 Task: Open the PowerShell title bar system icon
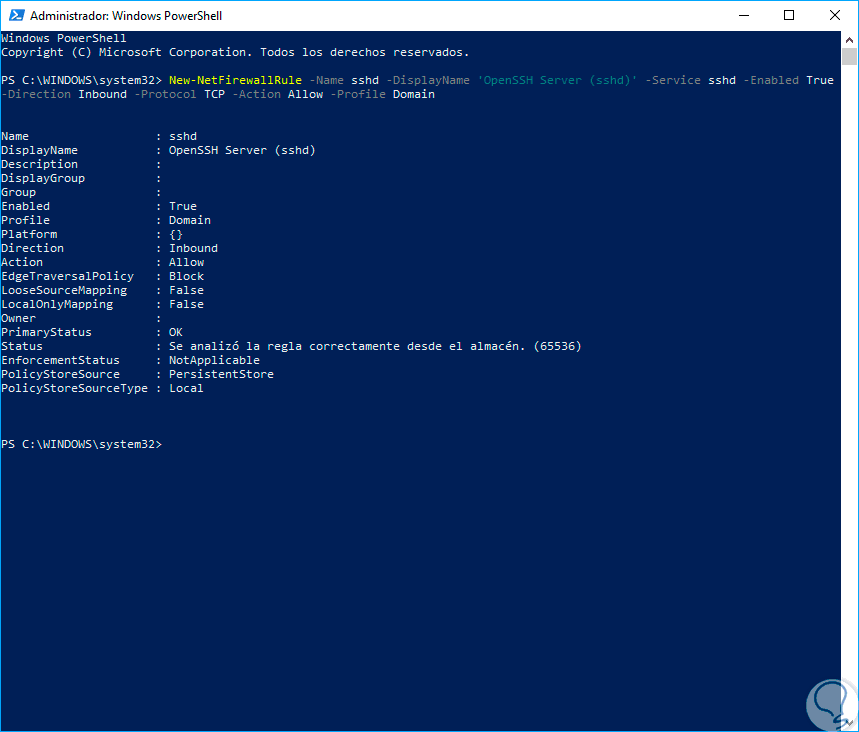tap(15, 16)
